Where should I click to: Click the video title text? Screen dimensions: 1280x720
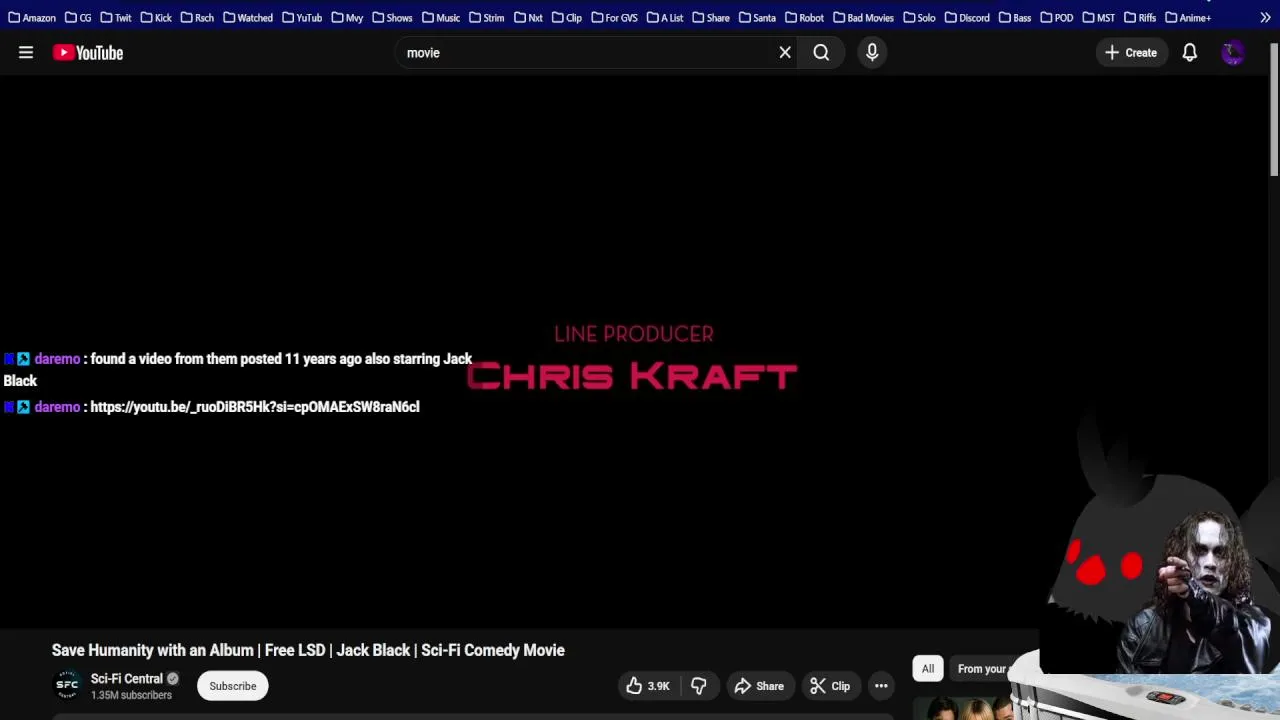coord(308,650)
